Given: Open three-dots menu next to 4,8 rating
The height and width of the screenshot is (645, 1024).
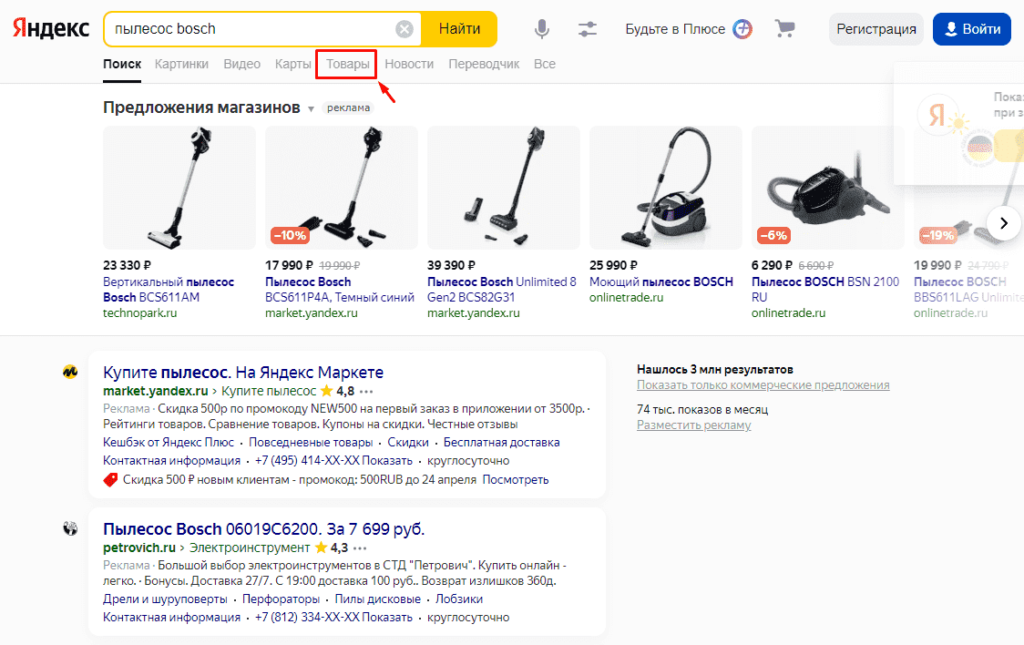Looking at the screenshot, I should pos(366,392).
